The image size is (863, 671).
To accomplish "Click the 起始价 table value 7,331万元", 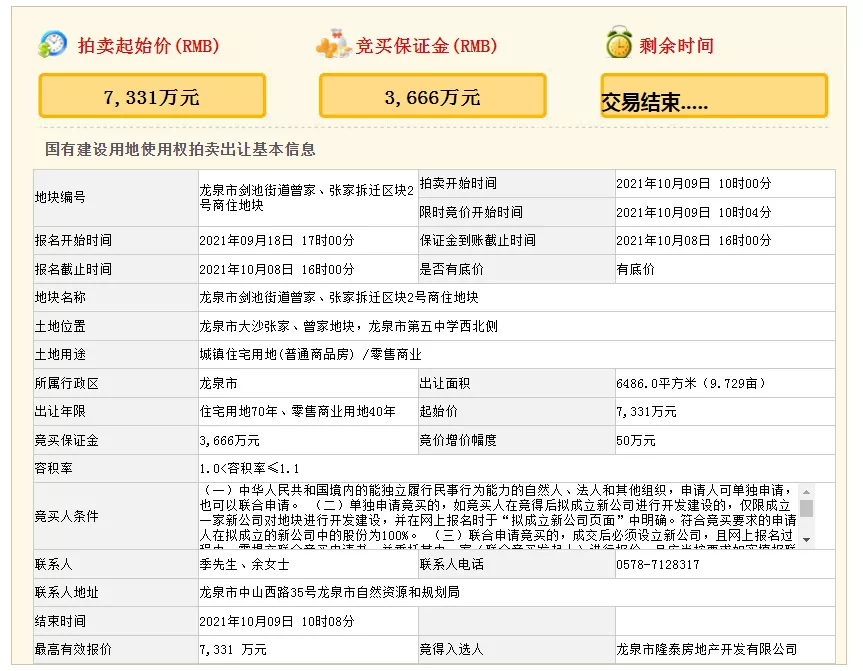I will 646,411.
